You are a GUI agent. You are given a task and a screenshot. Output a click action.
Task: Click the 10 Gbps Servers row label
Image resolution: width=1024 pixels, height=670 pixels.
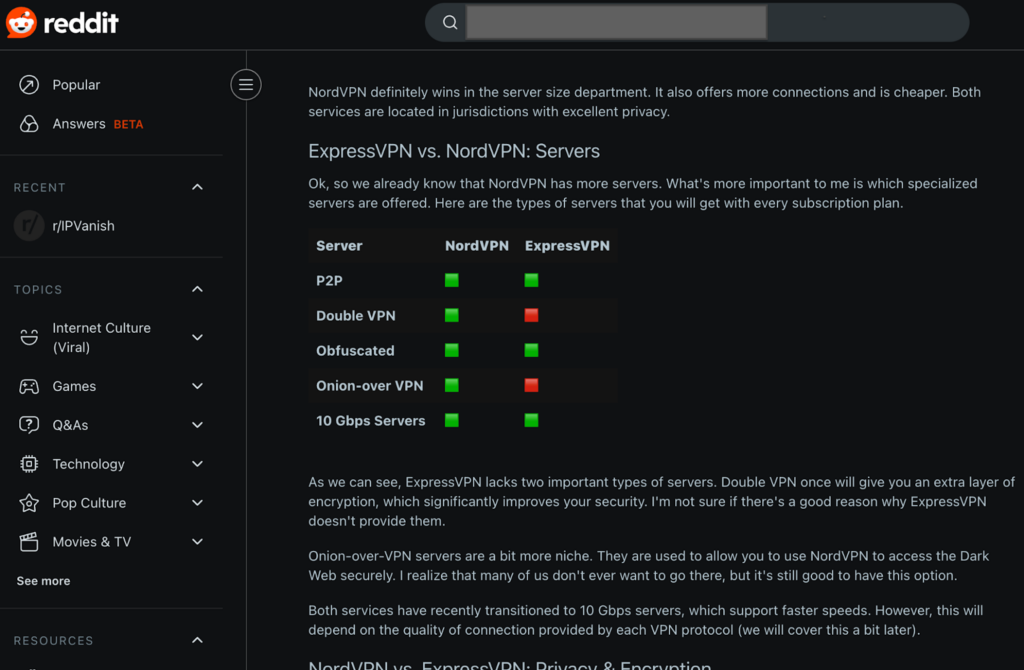pyautogui.click(x=370, y=421)
